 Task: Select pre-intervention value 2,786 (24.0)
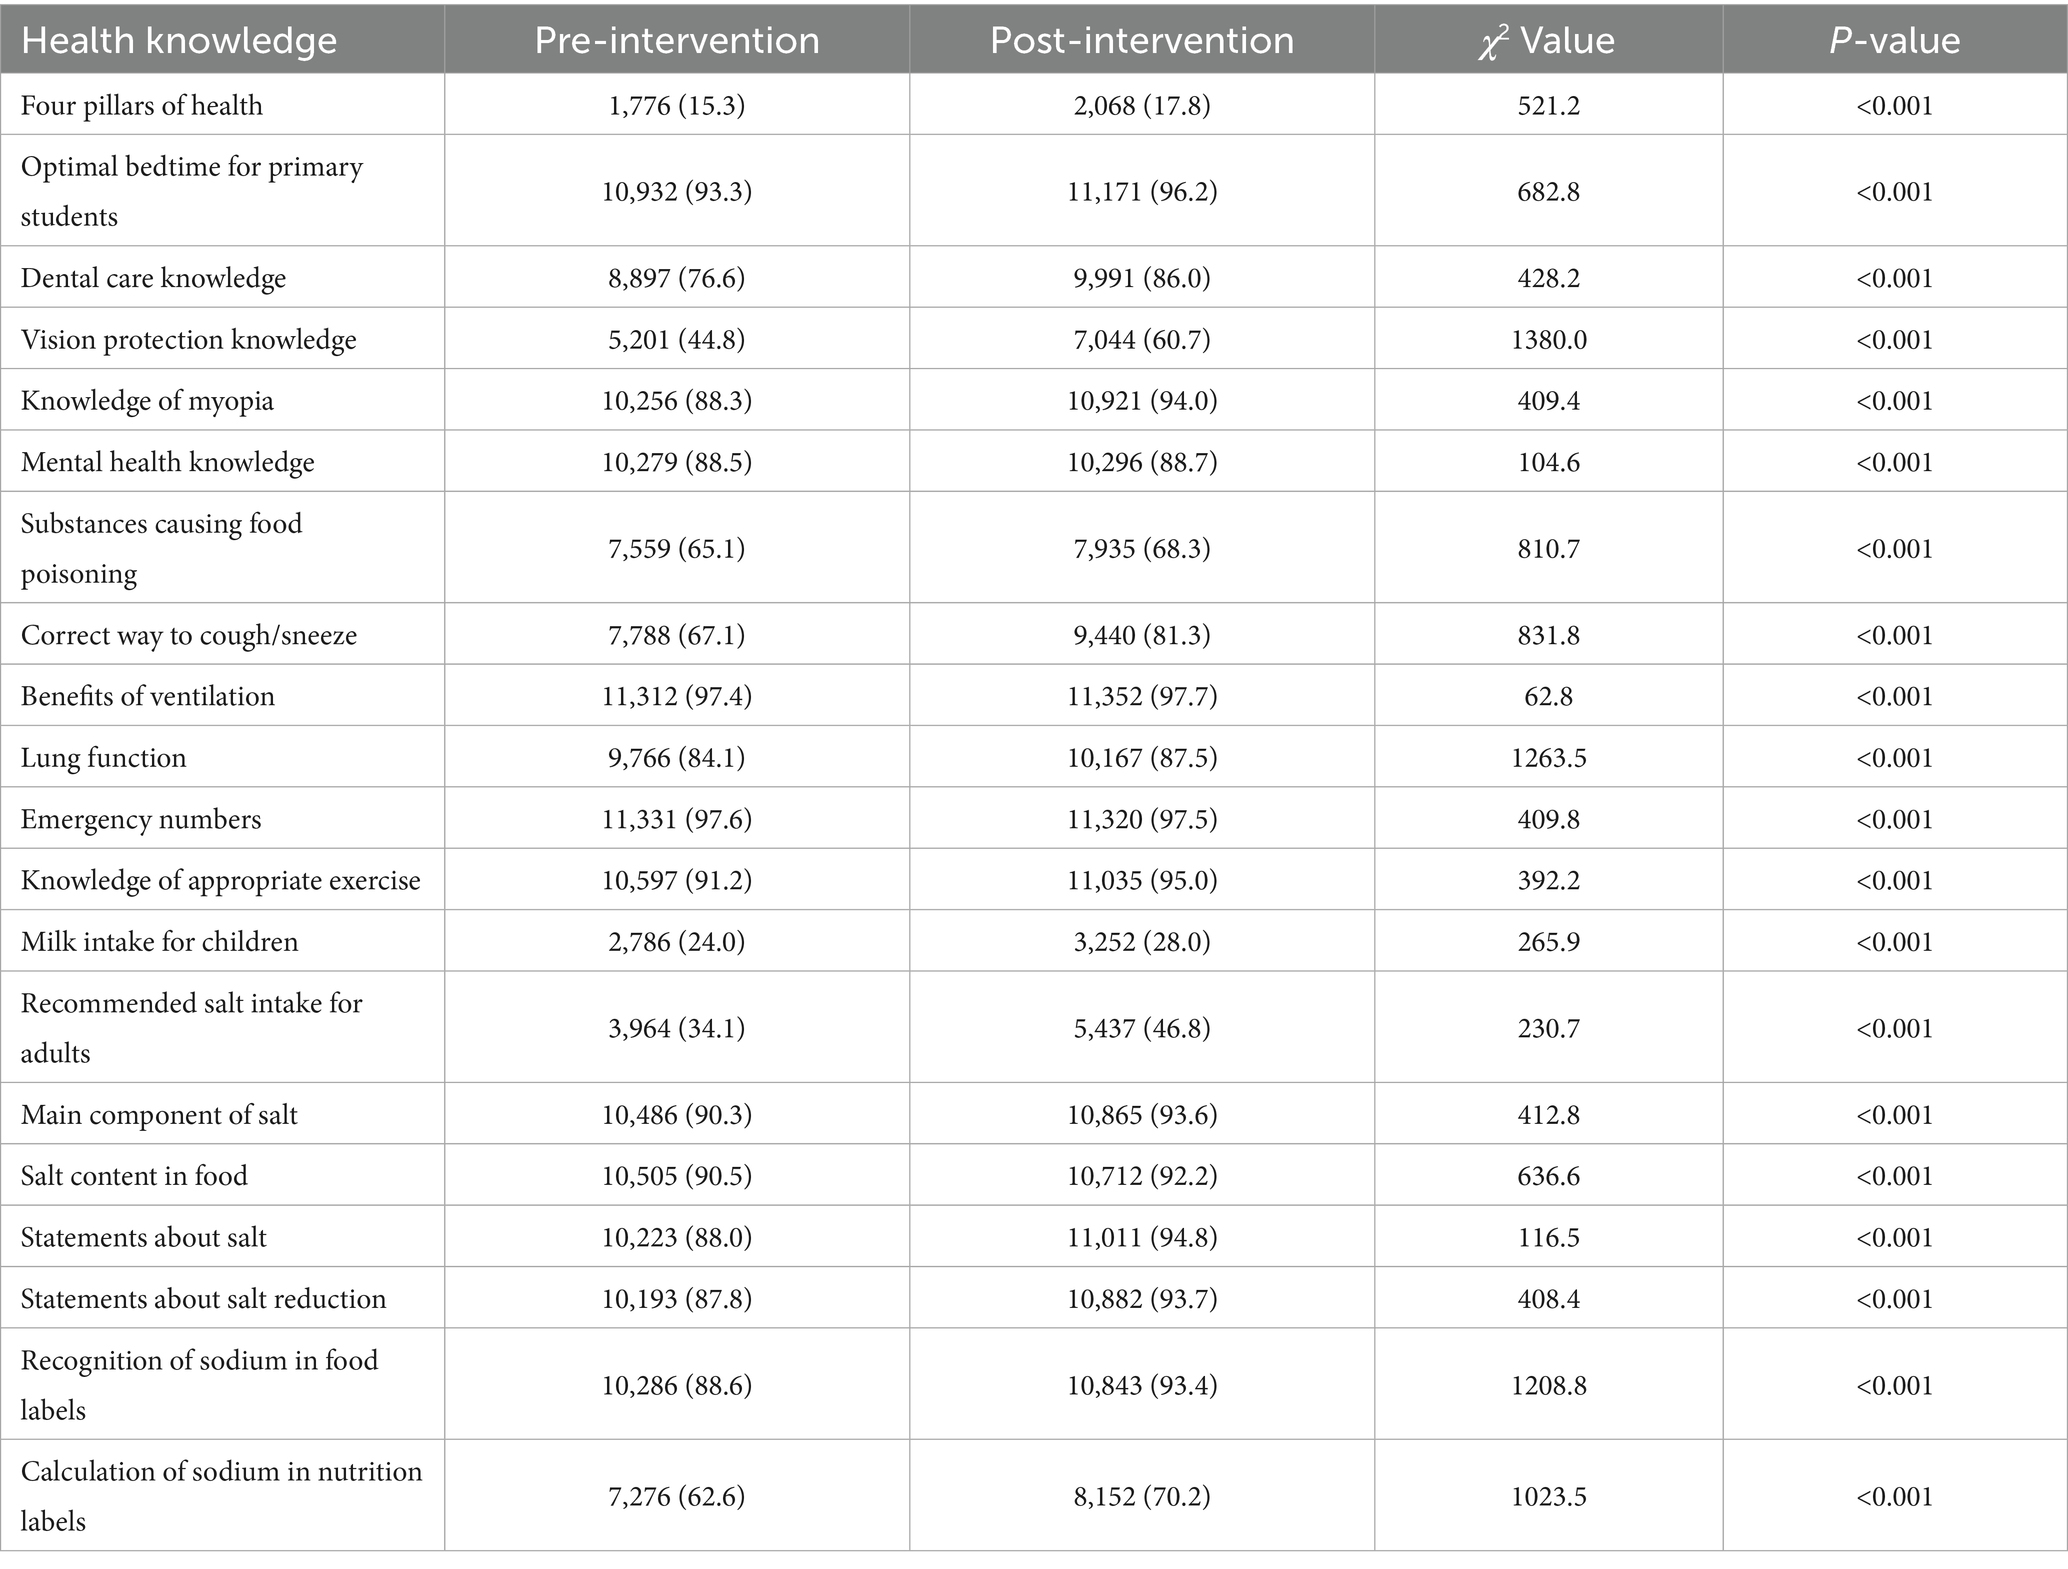(x=677, y=941)
